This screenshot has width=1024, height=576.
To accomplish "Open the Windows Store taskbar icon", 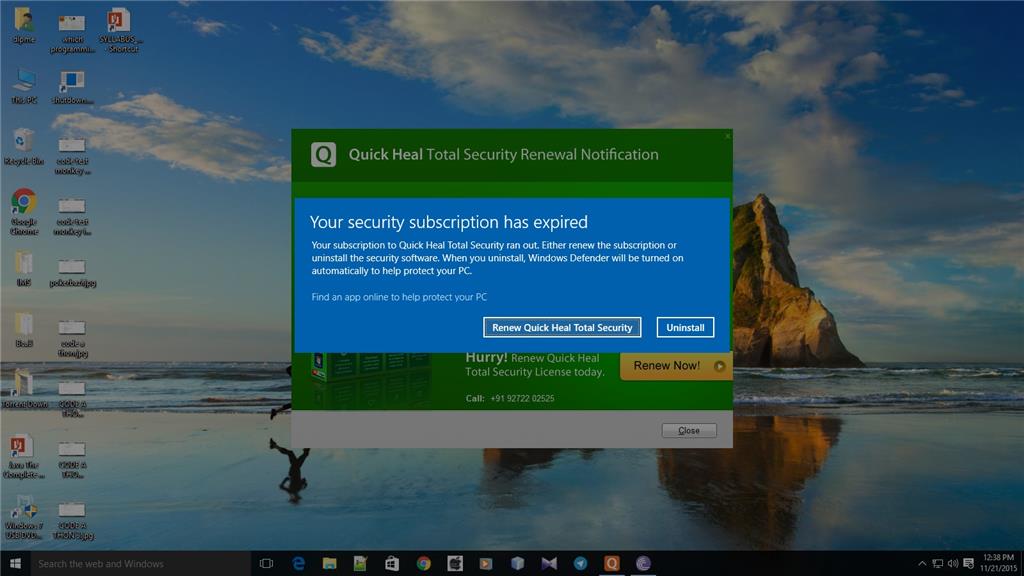I will (x=392, y=563).
